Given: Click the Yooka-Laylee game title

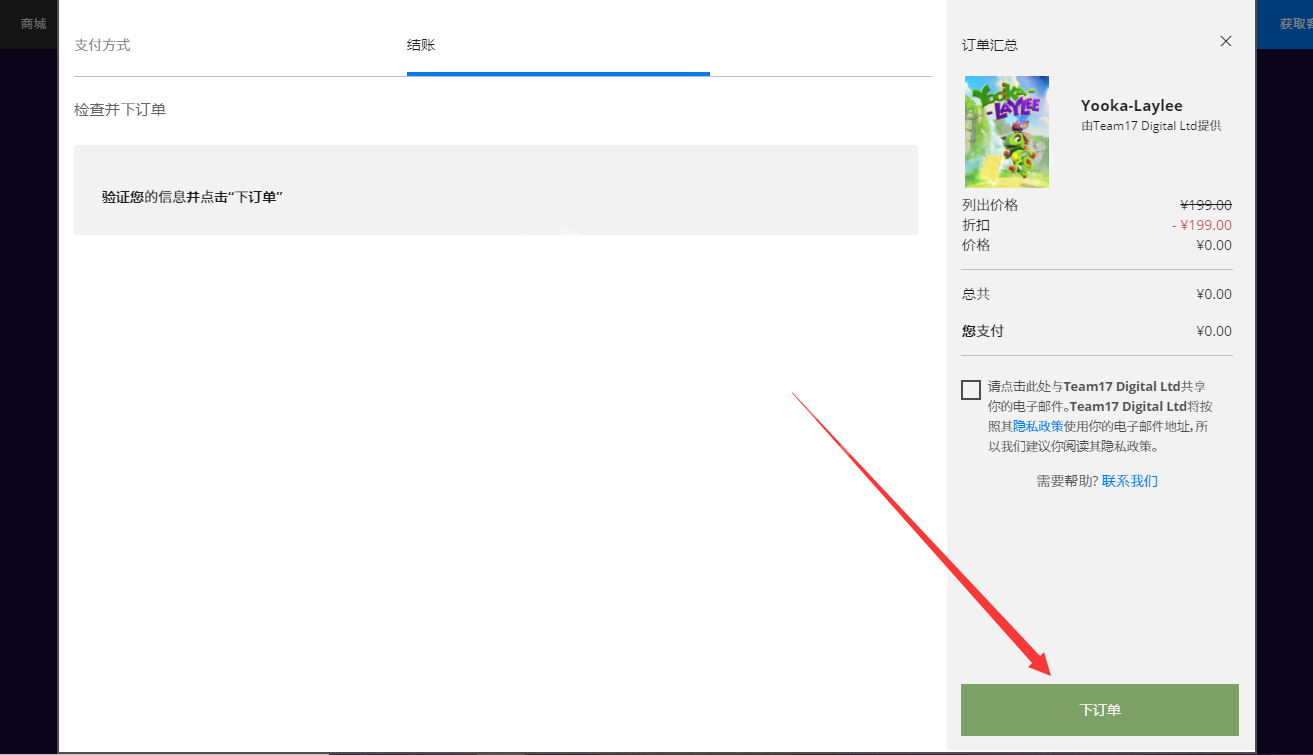Looking at the screenshot, I should [x=1131, y=106].
